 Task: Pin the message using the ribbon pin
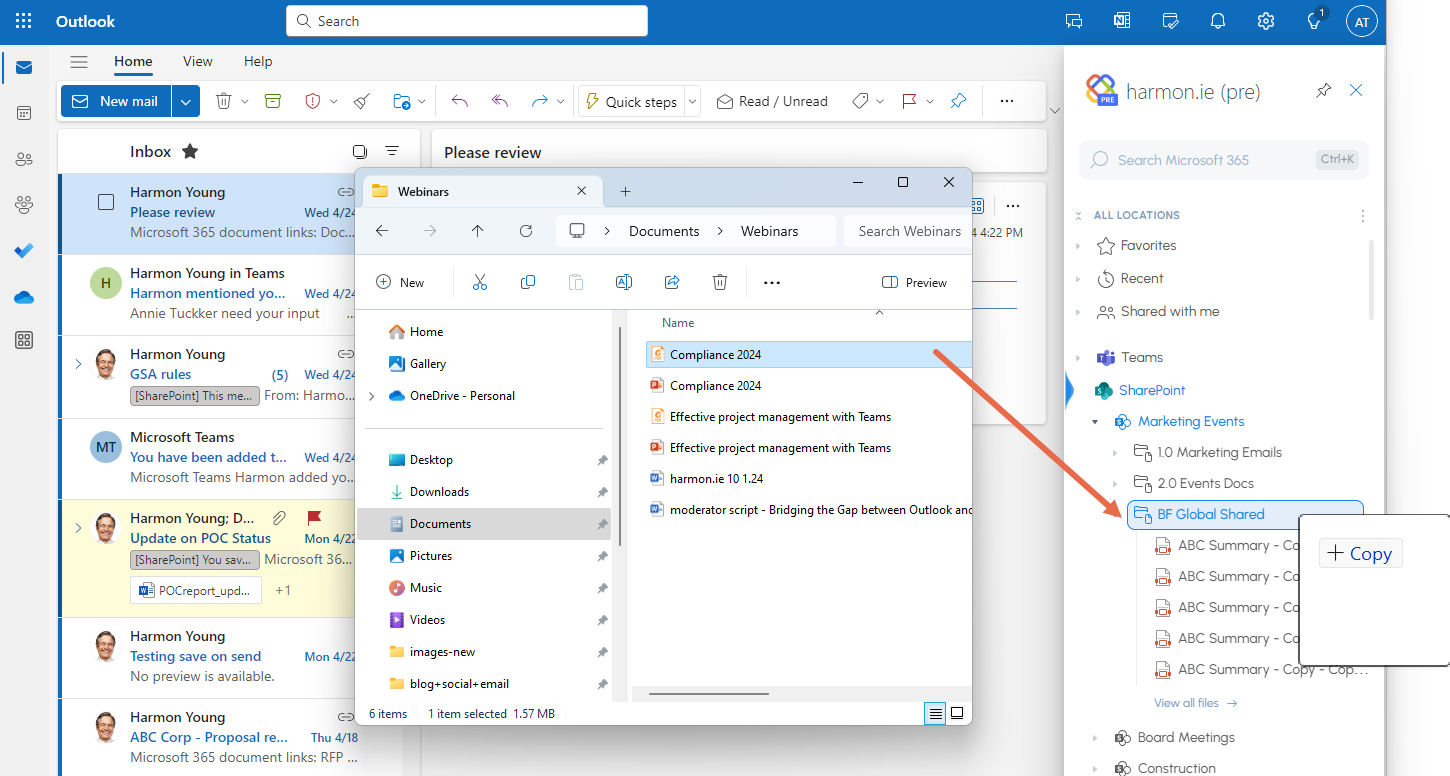pos(958,101)
